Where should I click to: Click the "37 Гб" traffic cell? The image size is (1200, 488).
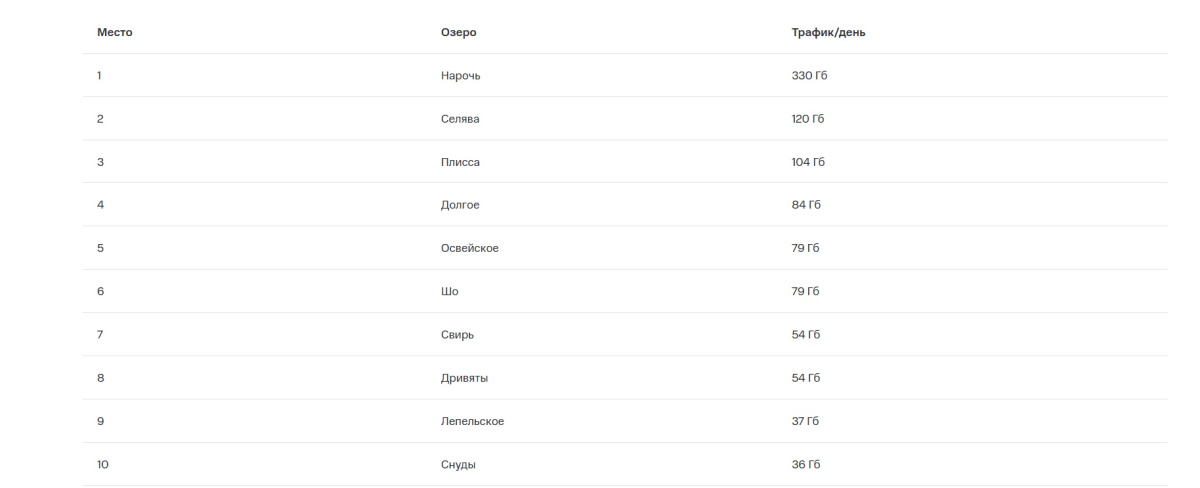click(805, 421)
